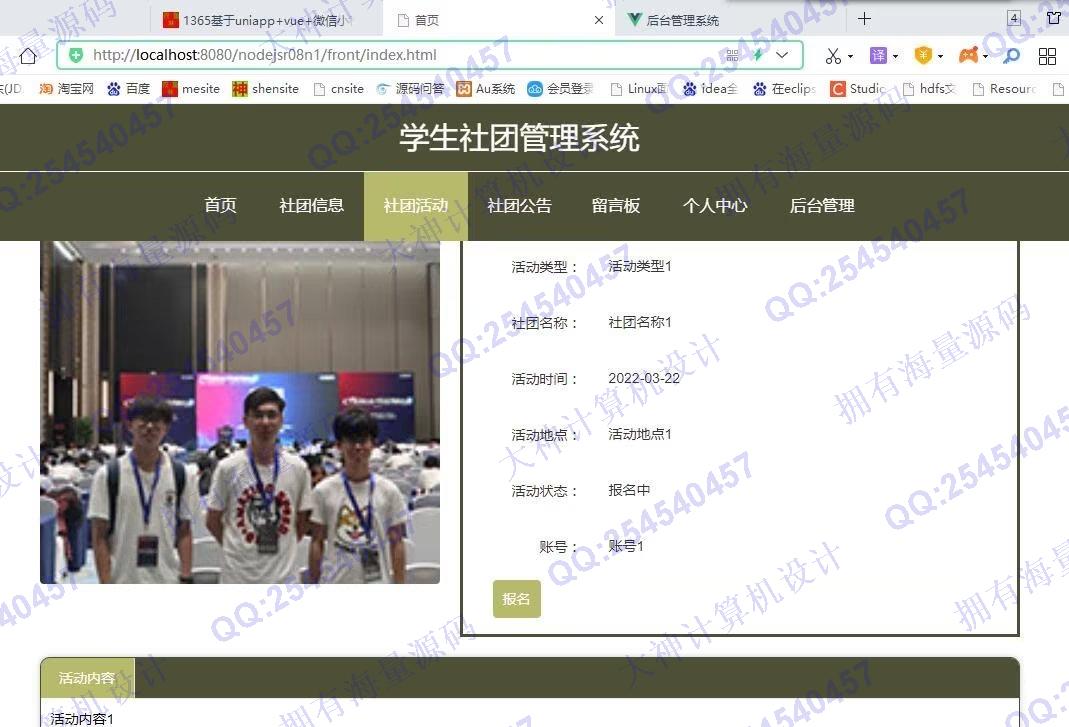Viewport: 1069px width, 727px height.
Task: Click the lightning speed-mode icon
Action: [757, 55]
